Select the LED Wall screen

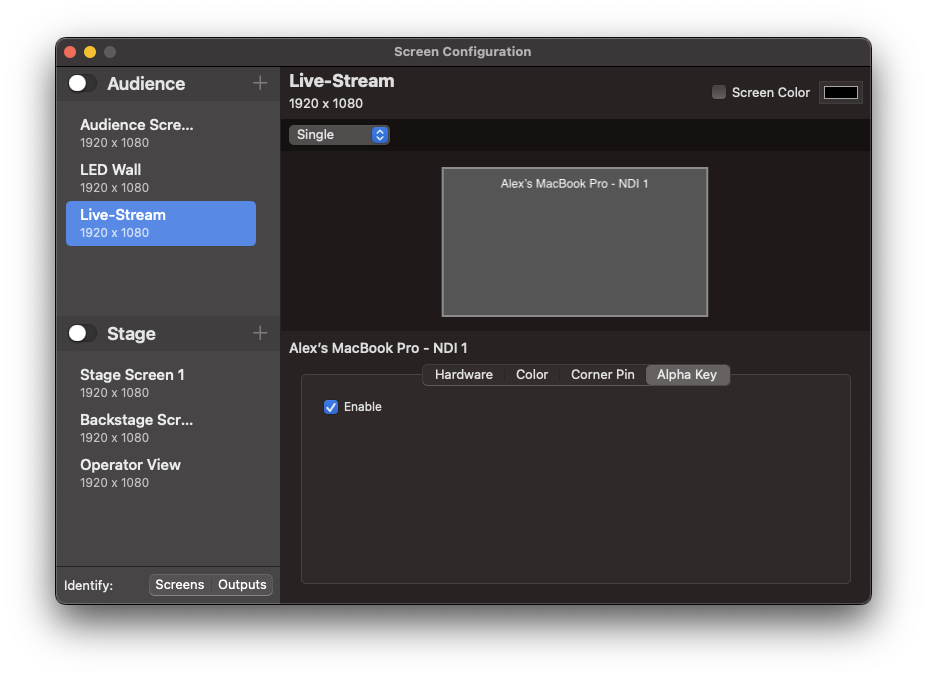pyautogui.click(x=161, y=179)
